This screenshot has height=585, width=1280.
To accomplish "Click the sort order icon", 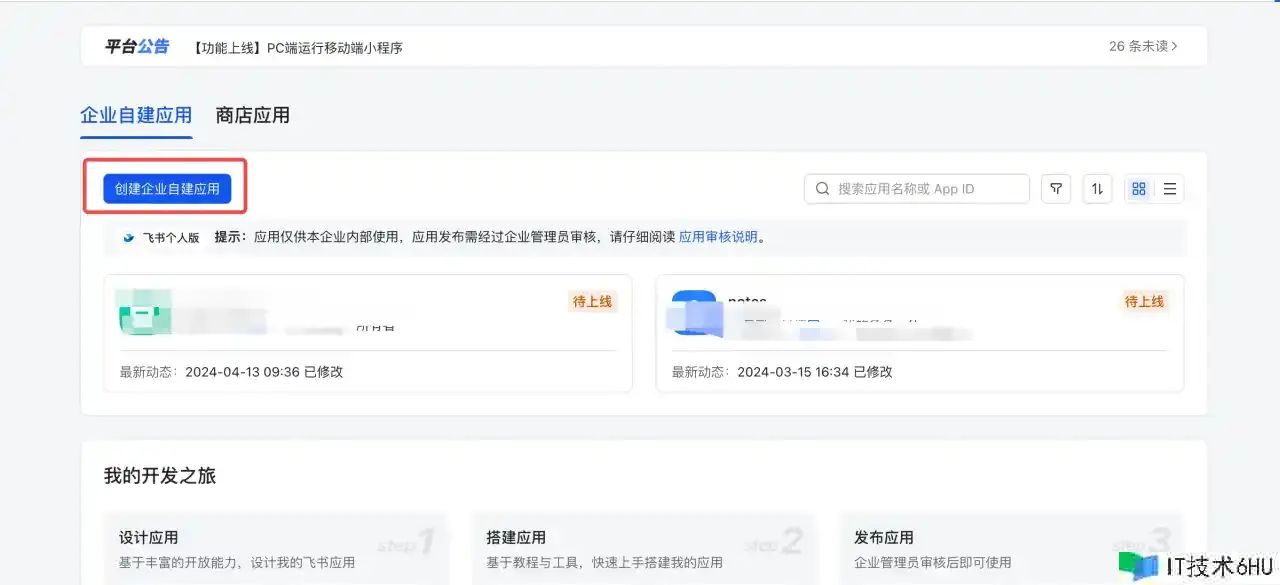I will 1097,189.
